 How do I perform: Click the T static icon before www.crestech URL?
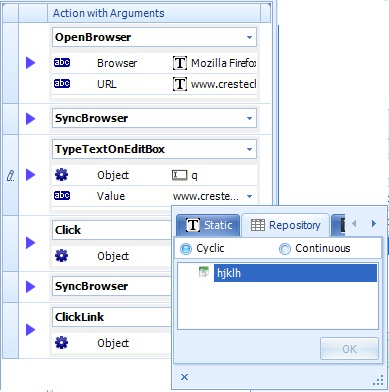[180, 84]
